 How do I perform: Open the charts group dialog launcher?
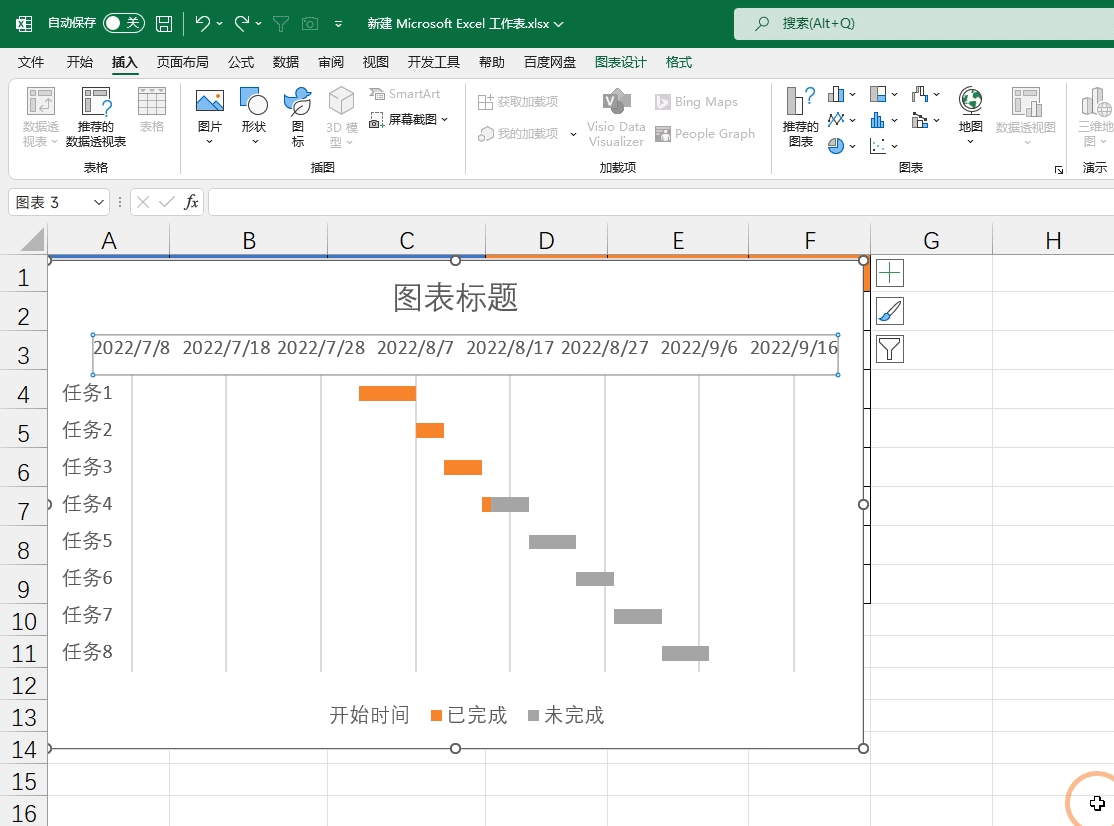tap(1059, 170)
